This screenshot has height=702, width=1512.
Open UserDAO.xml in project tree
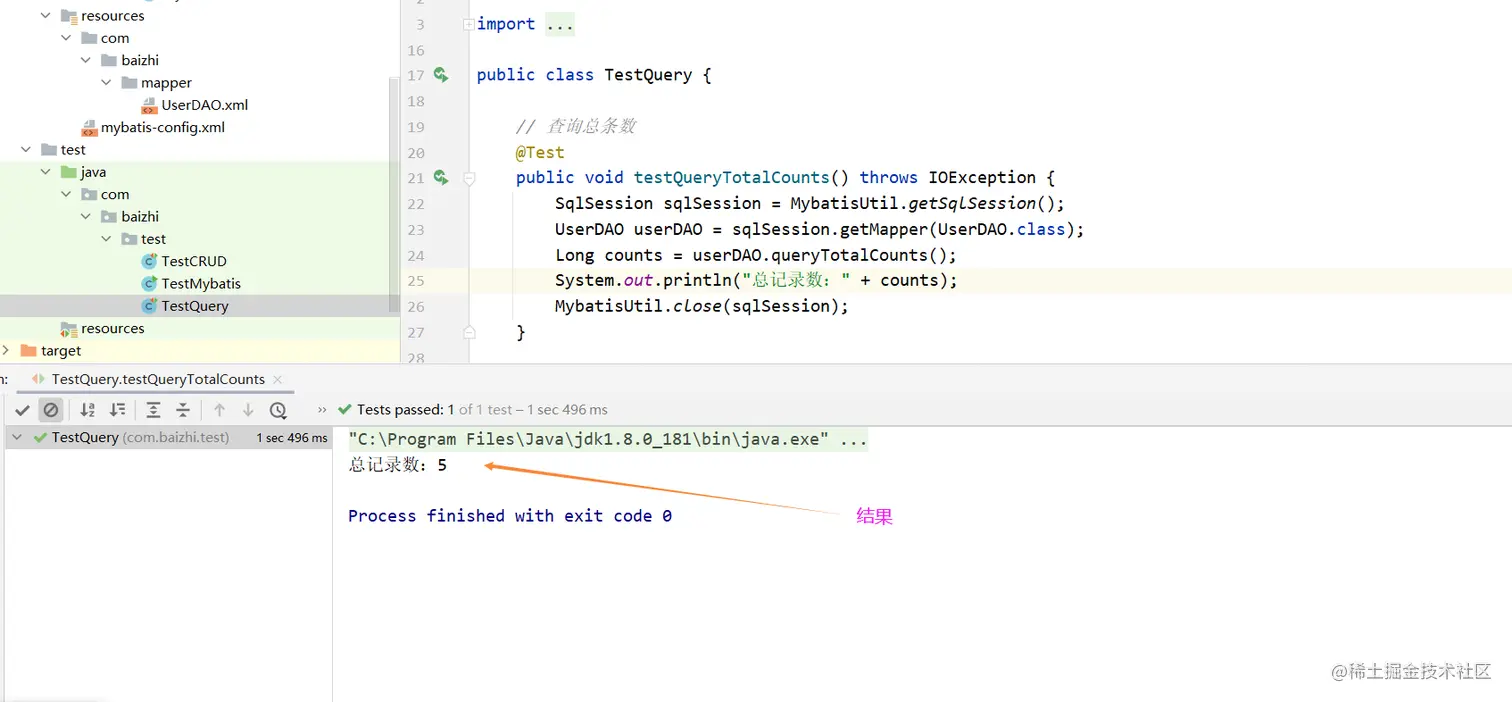(205, 105)
